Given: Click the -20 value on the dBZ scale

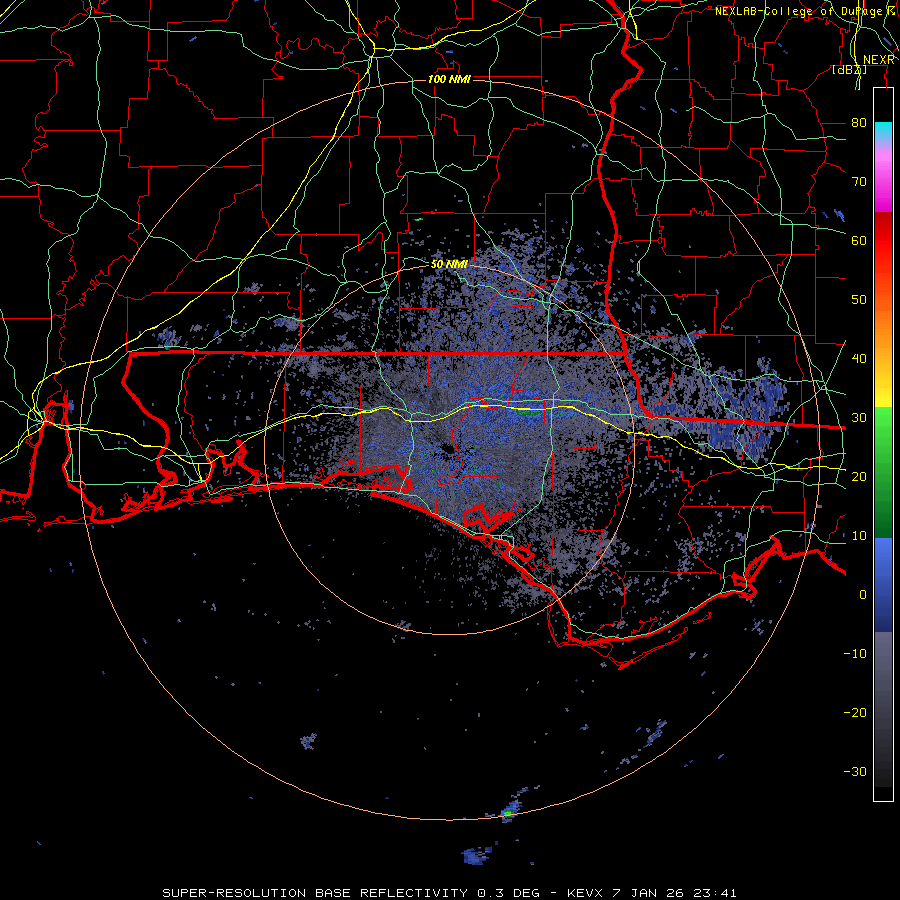Looking at the screenshot, I should pos(855,712).
